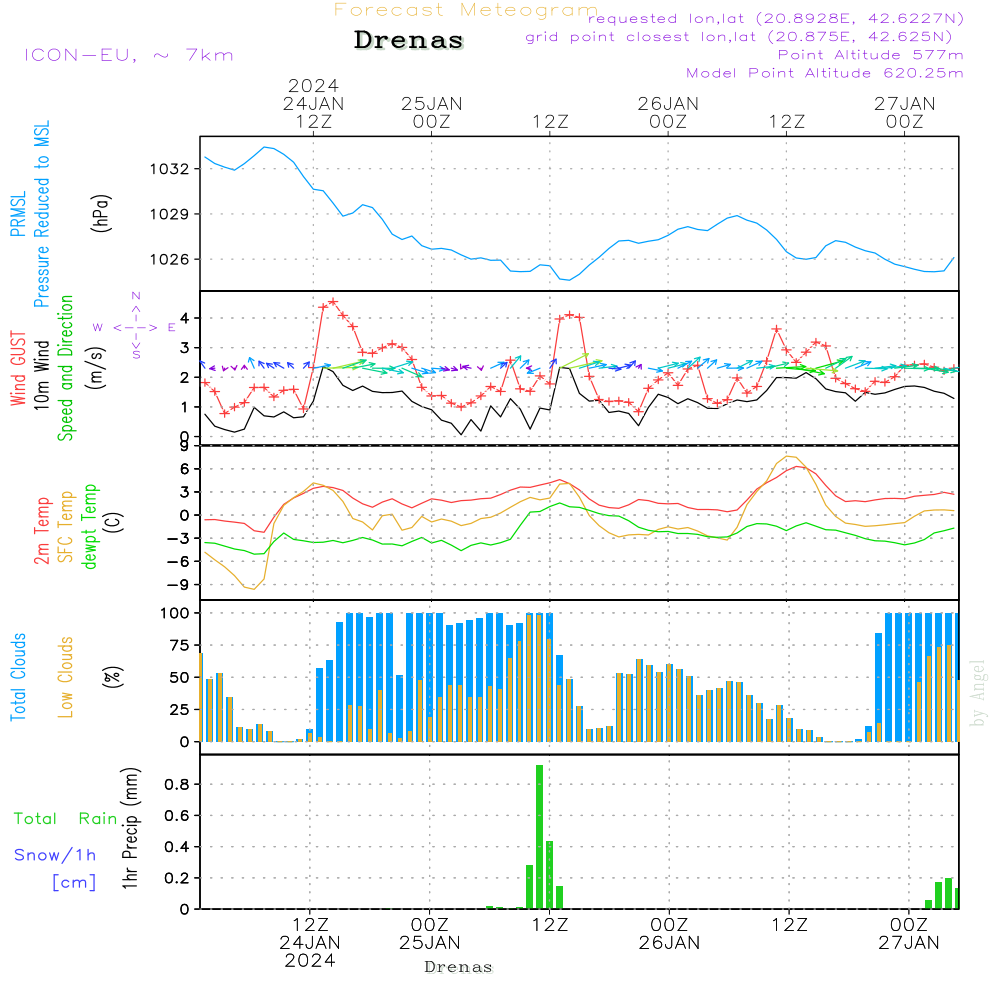This screenshot has width=1000, height=1000.
Task: Click the −9 temperature tick value
Action: (x=179, y=585)
